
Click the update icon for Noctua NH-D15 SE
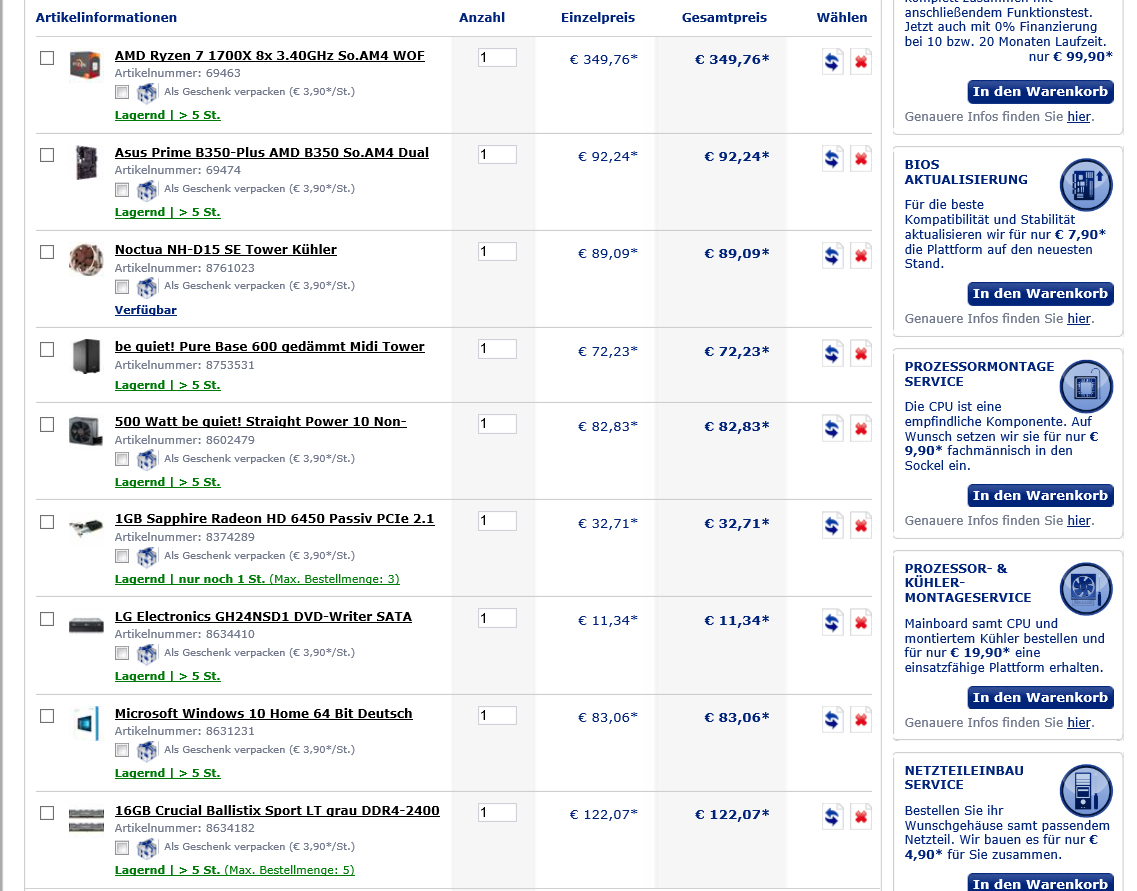click(832, 255)
